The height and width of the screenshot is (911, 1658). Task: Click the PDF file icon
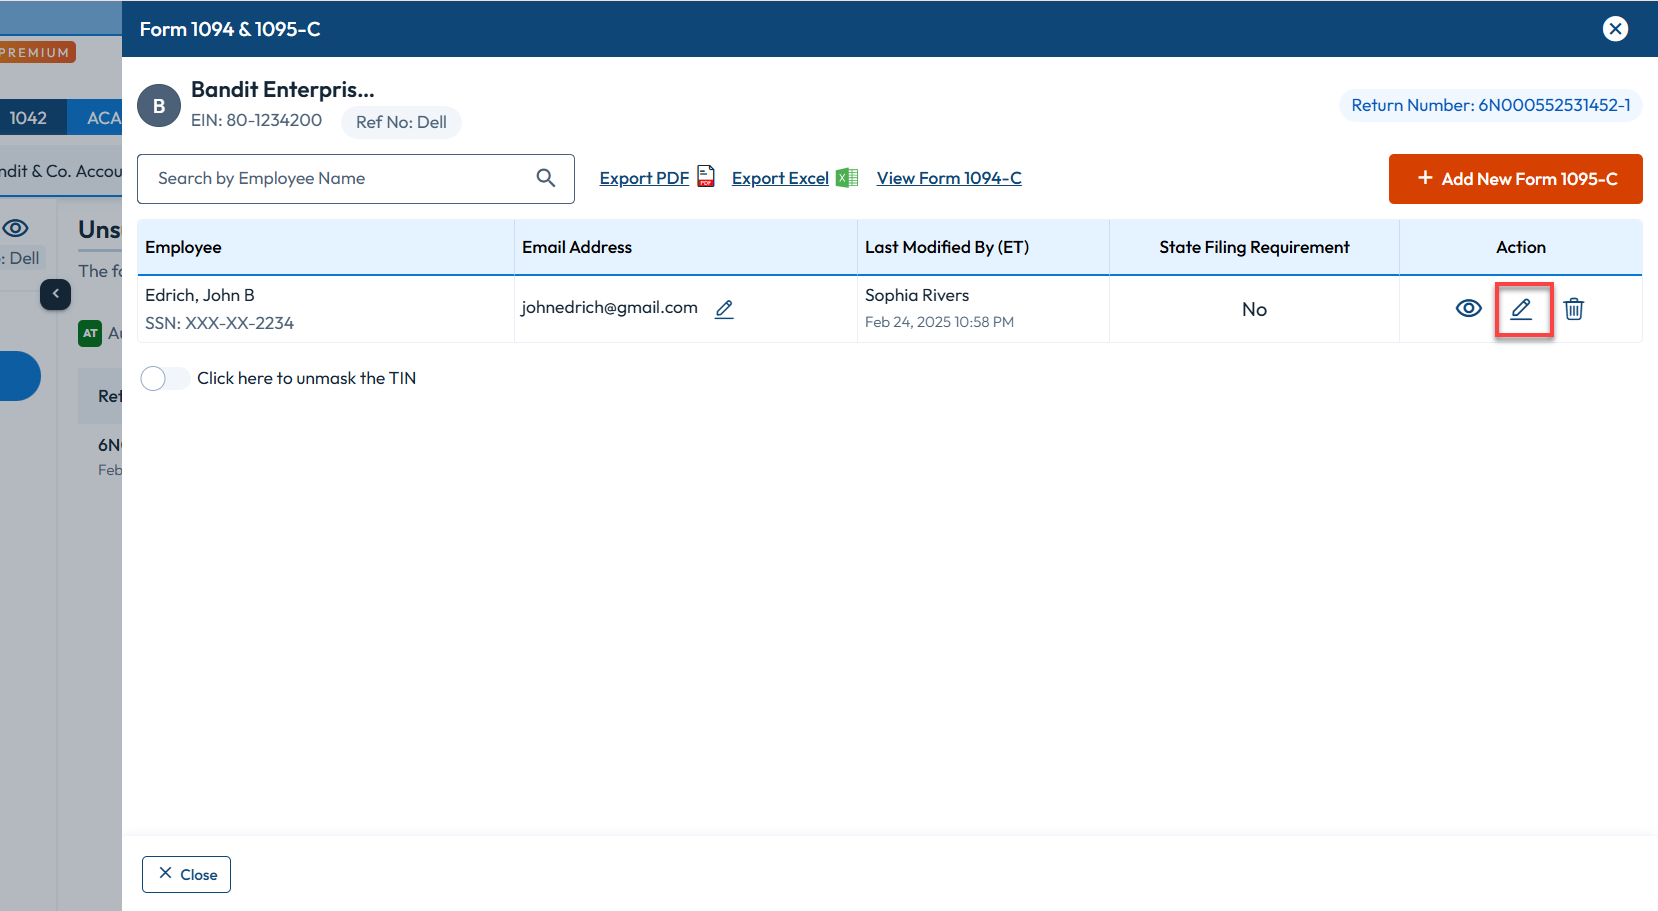pos(706,177)
